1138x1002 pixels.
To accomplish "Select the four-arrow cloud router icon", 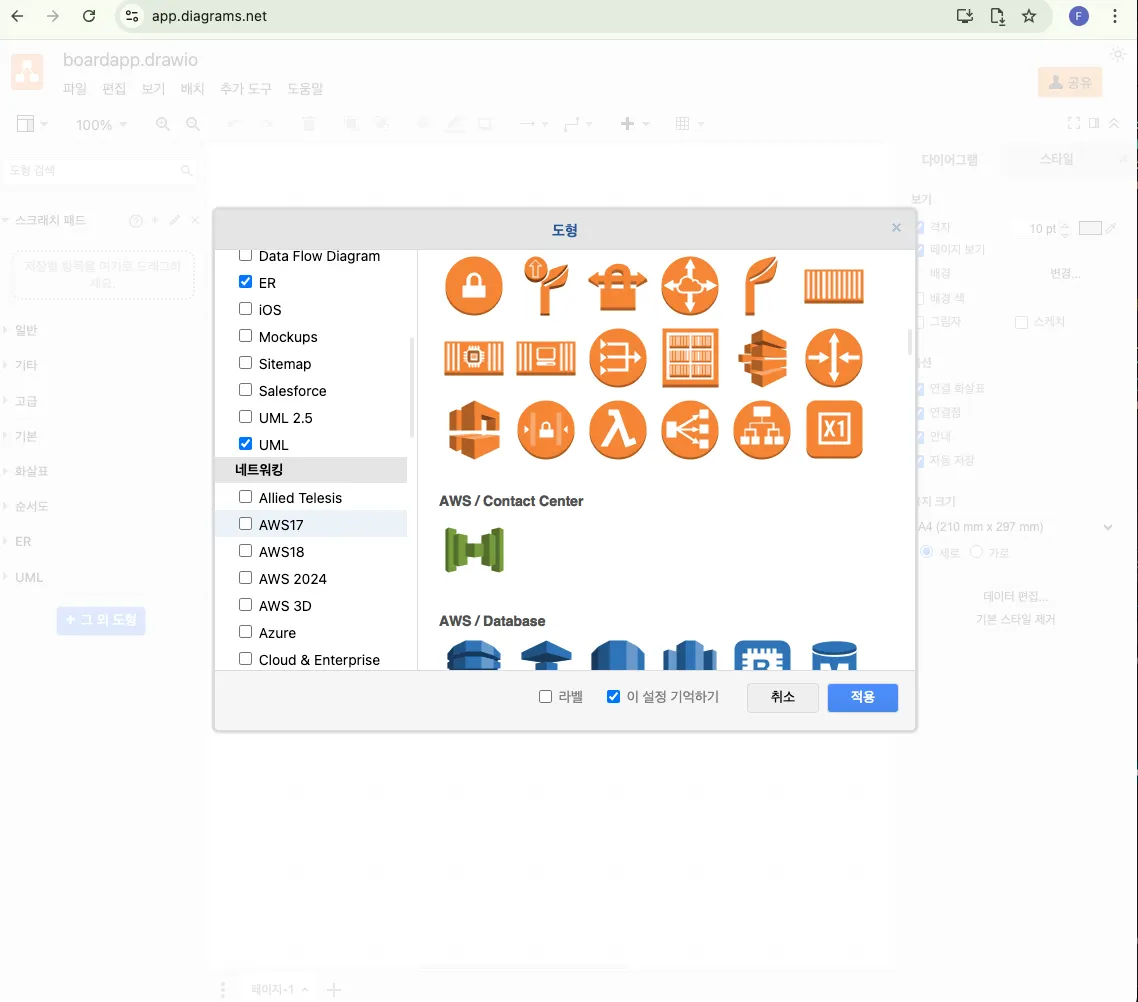I will coord(689,286).
